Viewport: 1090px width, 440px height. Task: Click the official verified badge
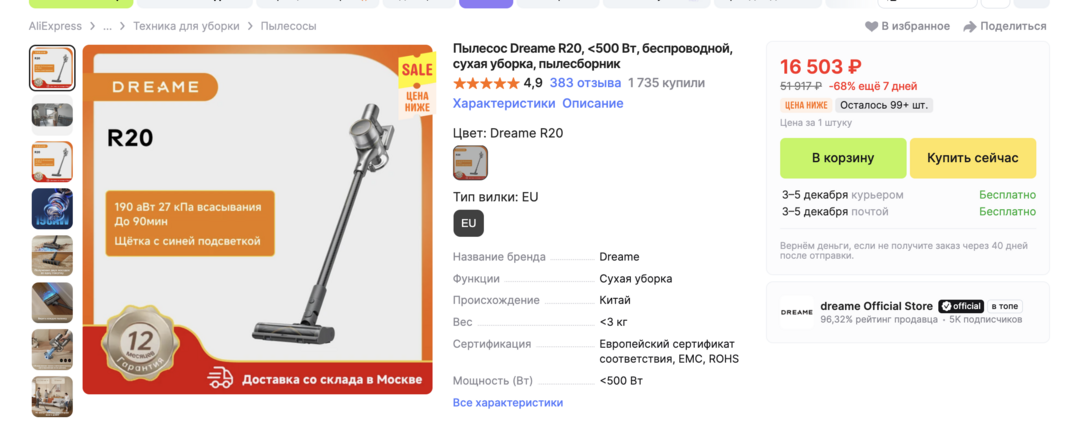pyautogui.click(x=961, y=306)
